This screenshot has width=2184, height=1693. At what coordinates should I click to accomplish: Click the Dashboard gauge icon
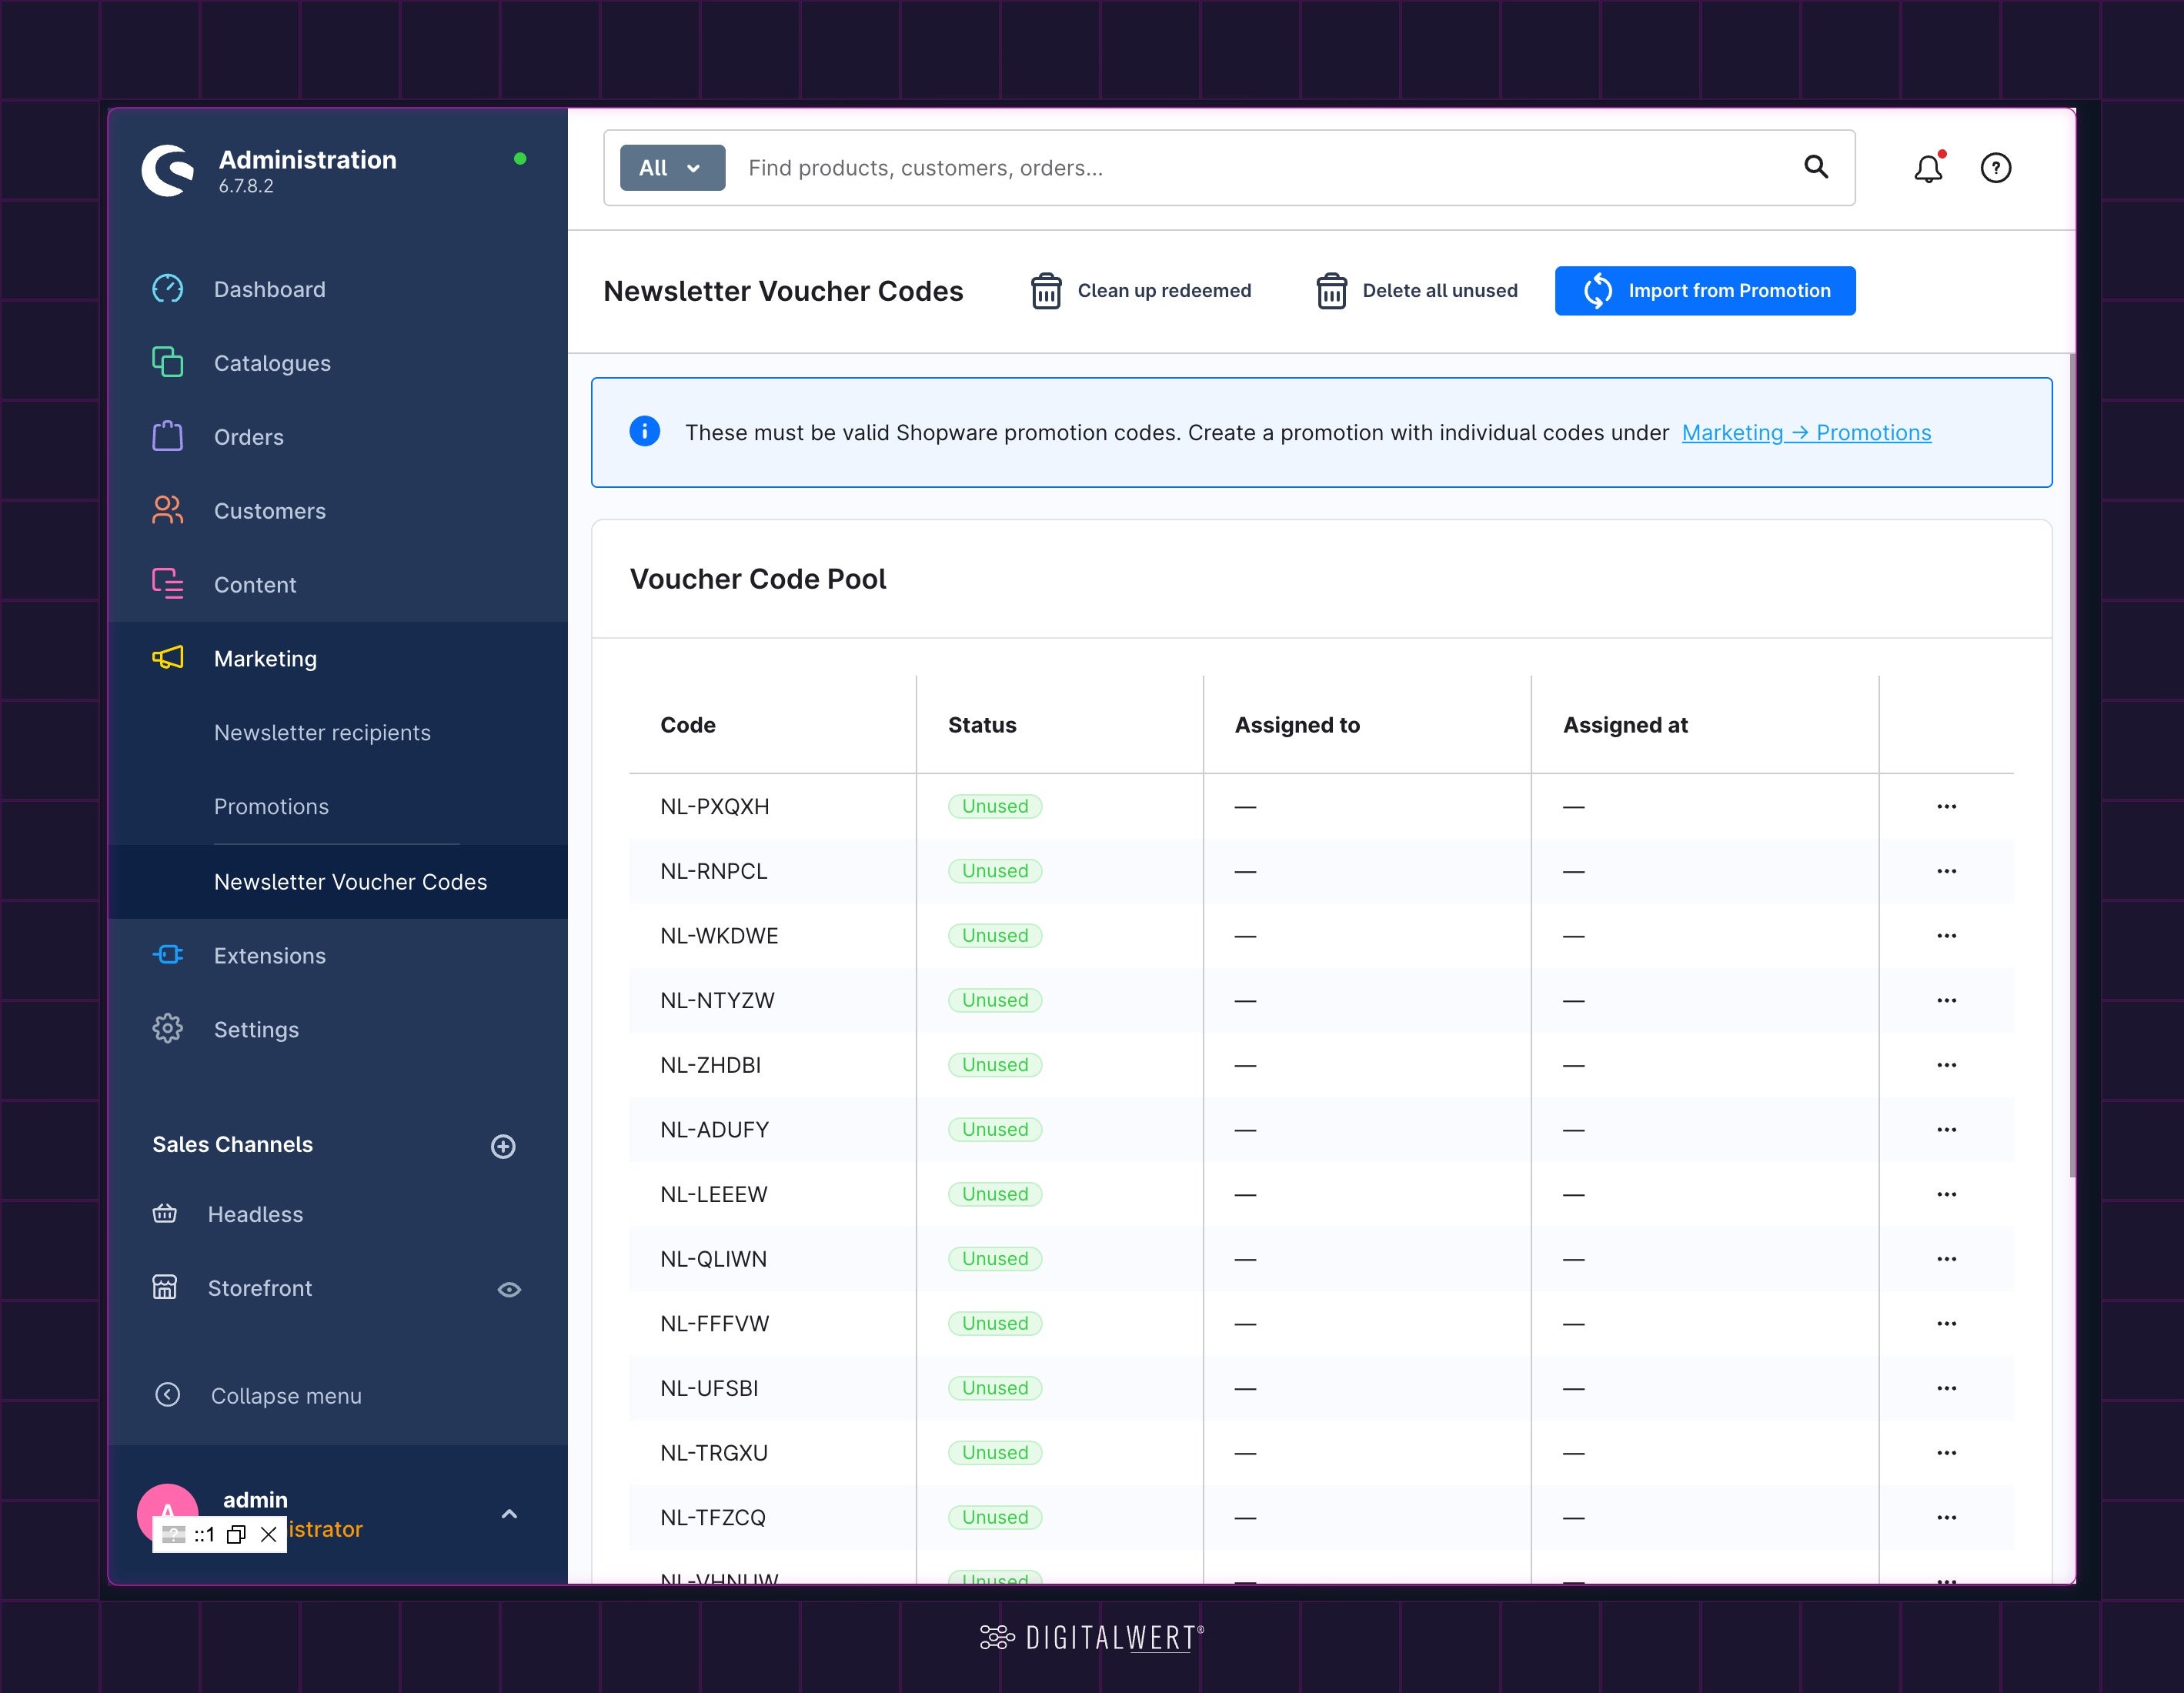(x=167, y=289)
